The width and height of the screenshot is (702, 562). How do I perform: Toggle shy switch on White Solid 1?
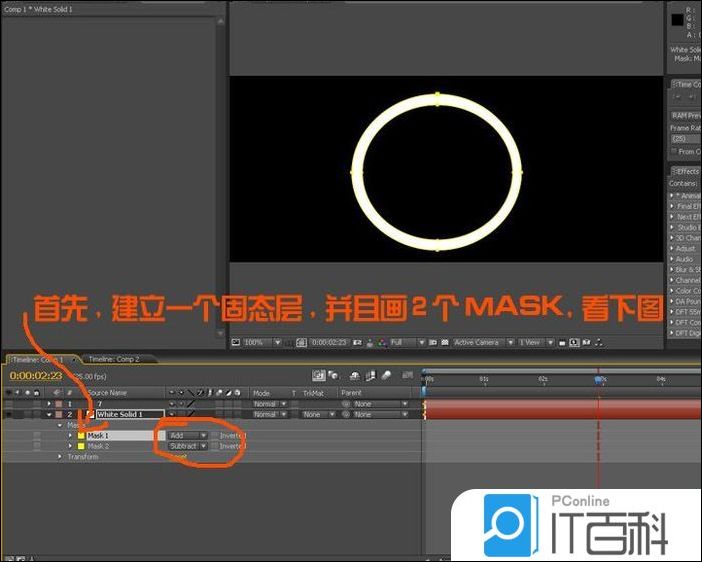(171, 414)
